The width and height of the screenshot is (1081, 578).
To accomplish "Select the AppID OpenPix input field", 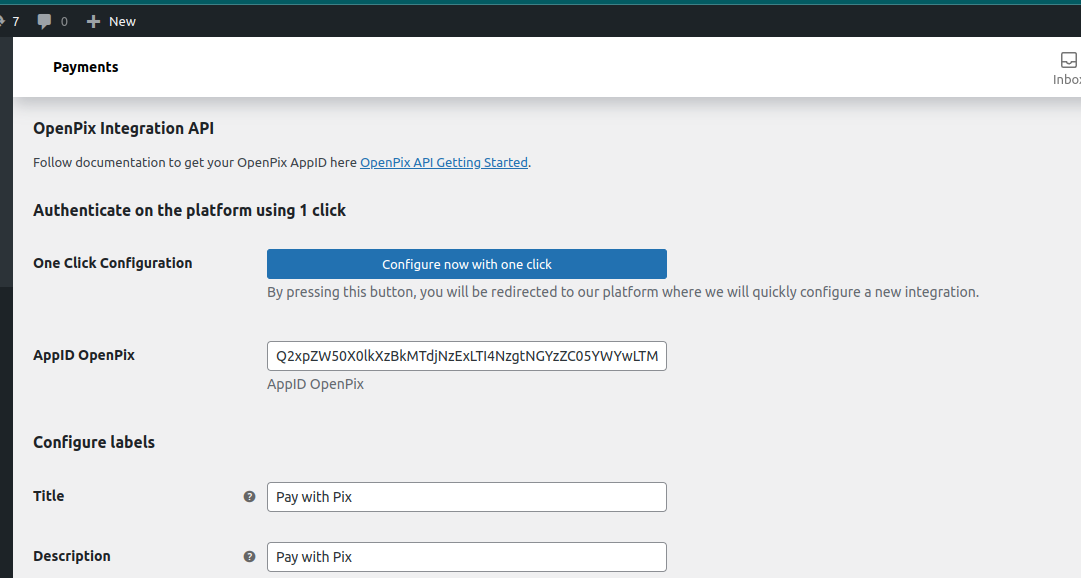I will pos(466,356).
